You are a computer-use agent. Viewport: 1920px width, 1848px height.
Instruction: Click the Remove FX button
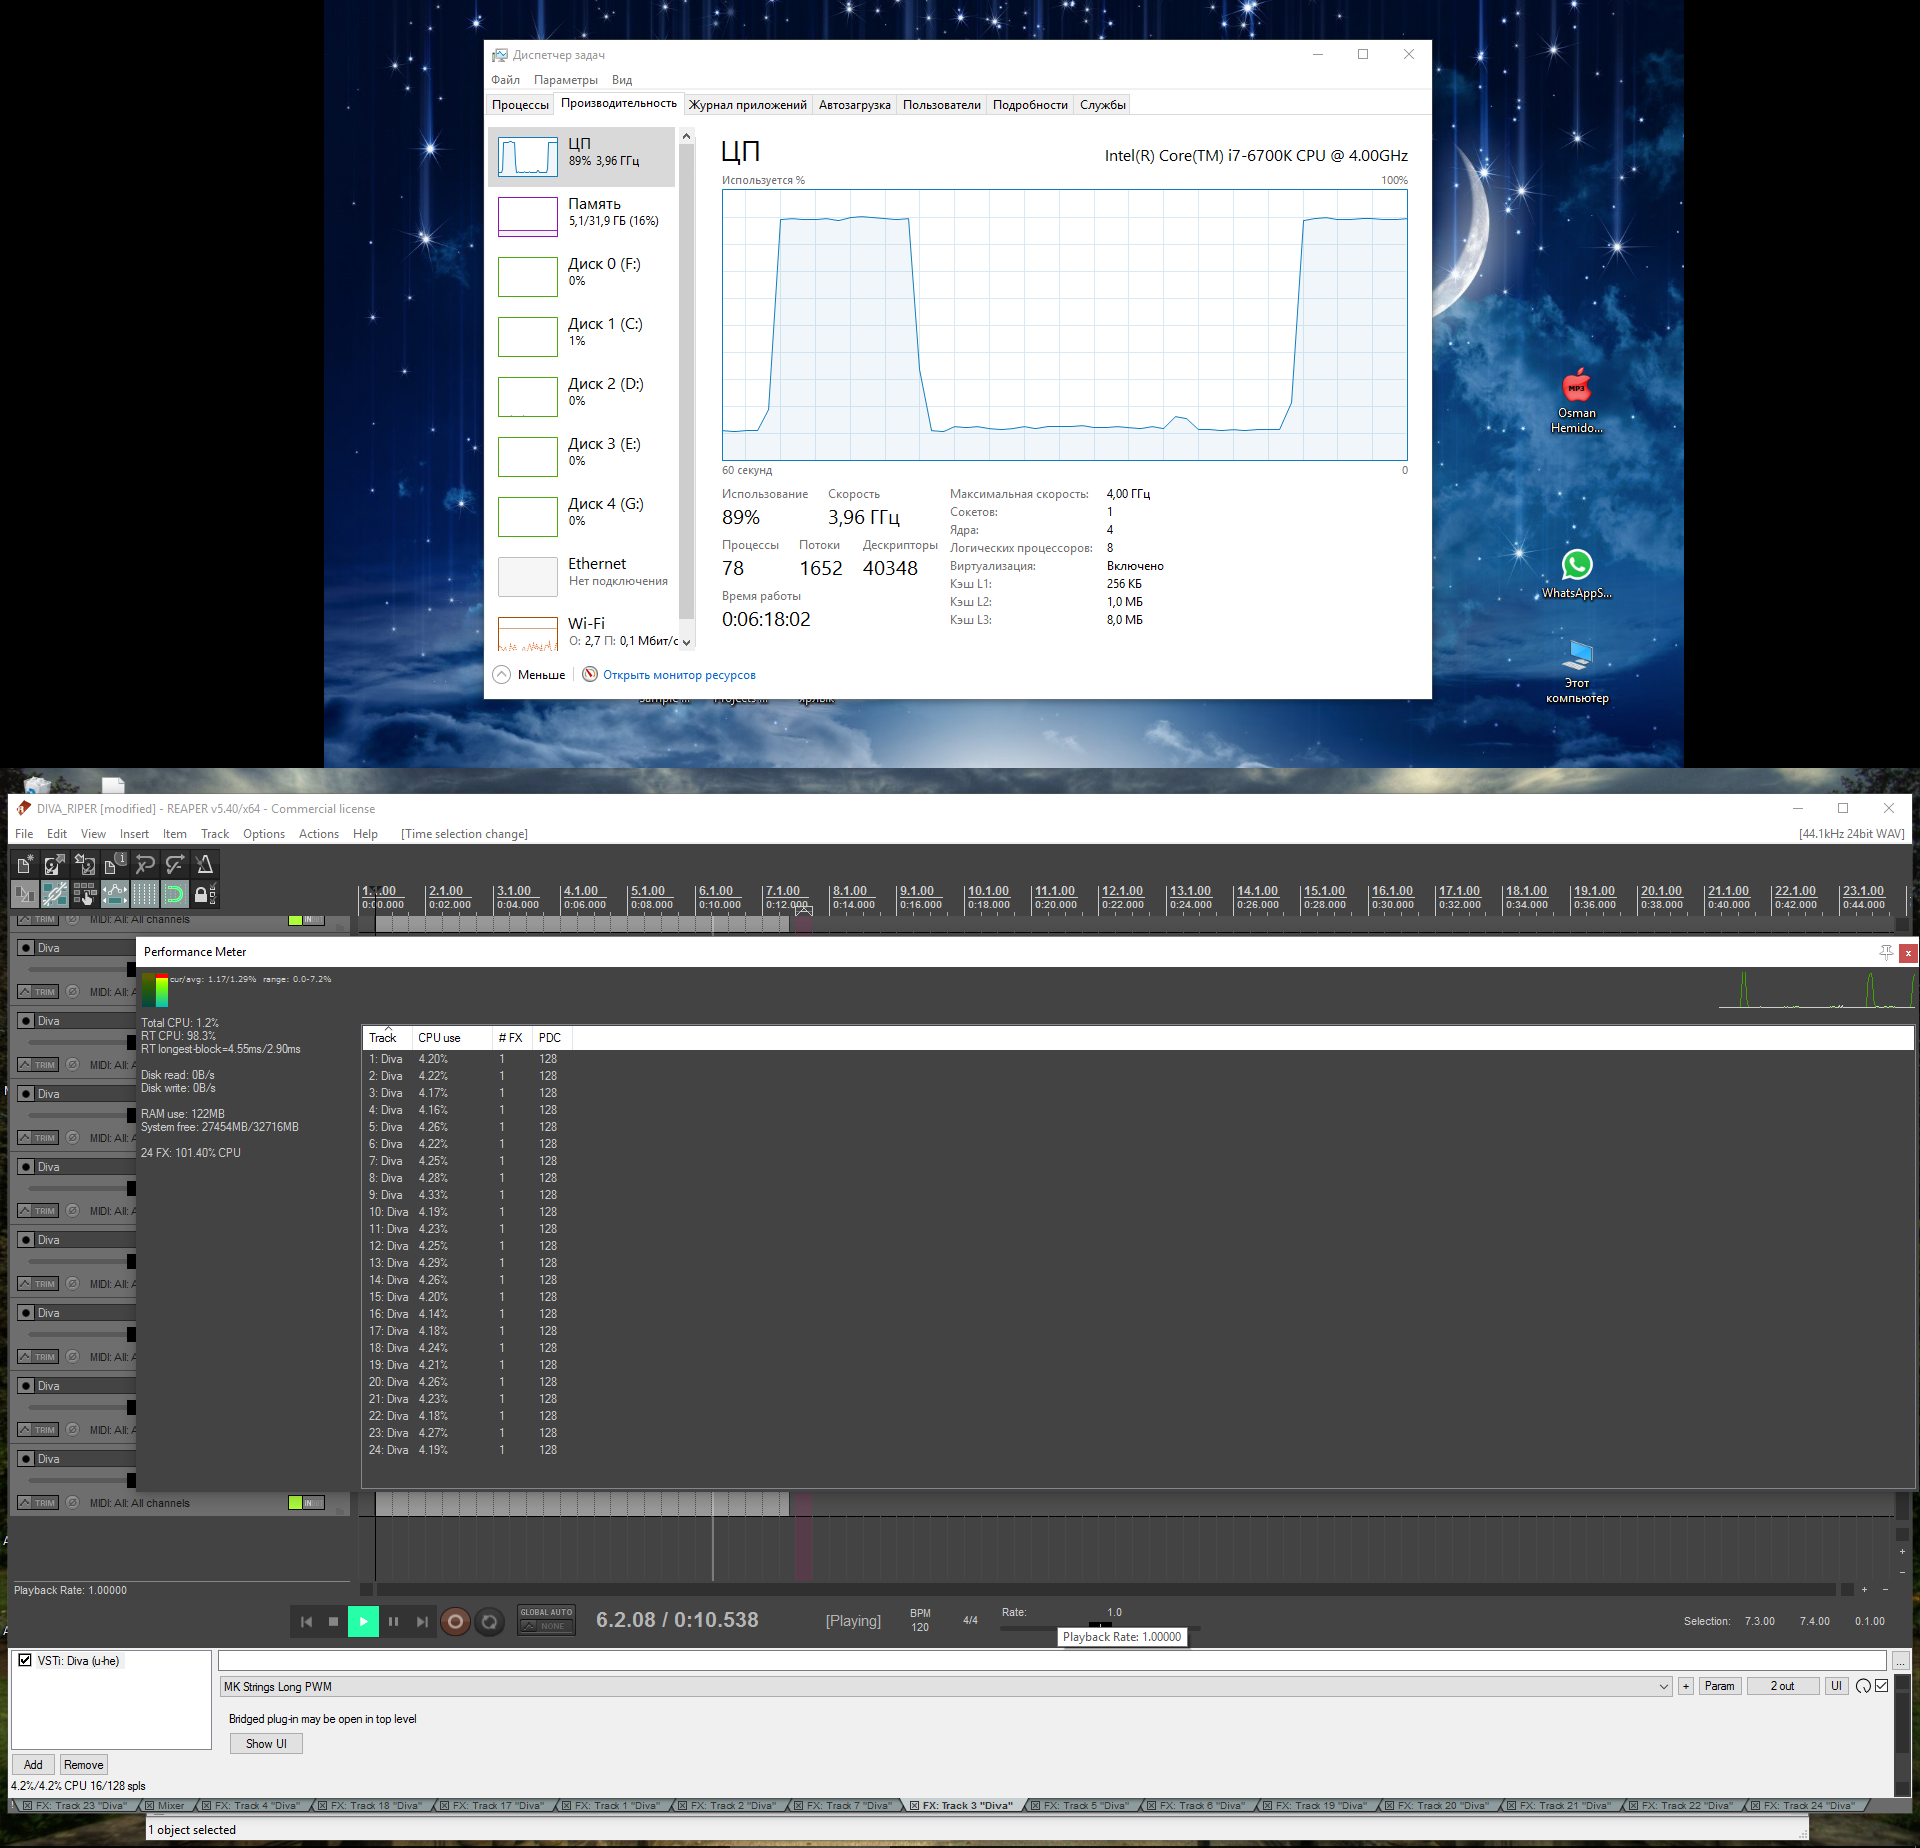pyautogui.click(x=84, y=1765)
